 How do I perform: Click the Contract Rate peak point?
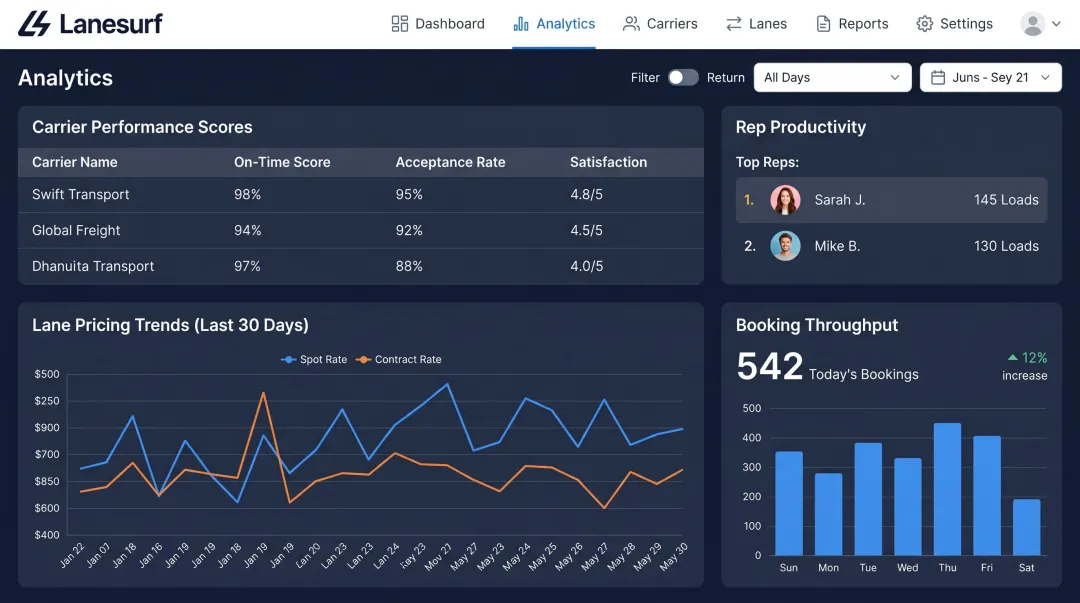coord(263,393)
